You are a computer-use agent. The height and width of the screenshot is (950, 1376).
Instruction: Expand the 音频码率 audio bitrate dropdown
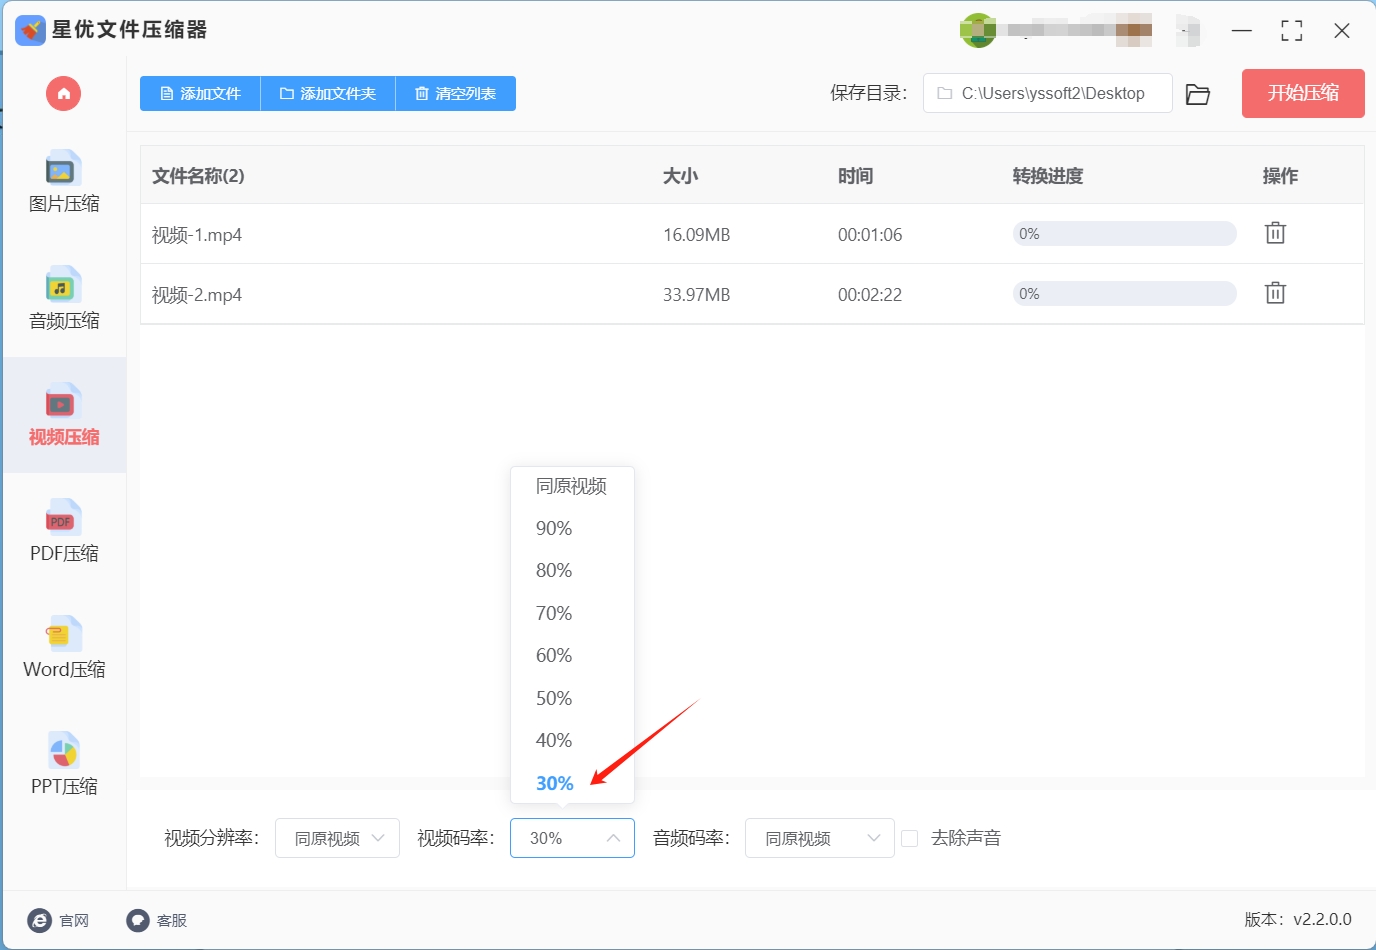coord(820,838)
